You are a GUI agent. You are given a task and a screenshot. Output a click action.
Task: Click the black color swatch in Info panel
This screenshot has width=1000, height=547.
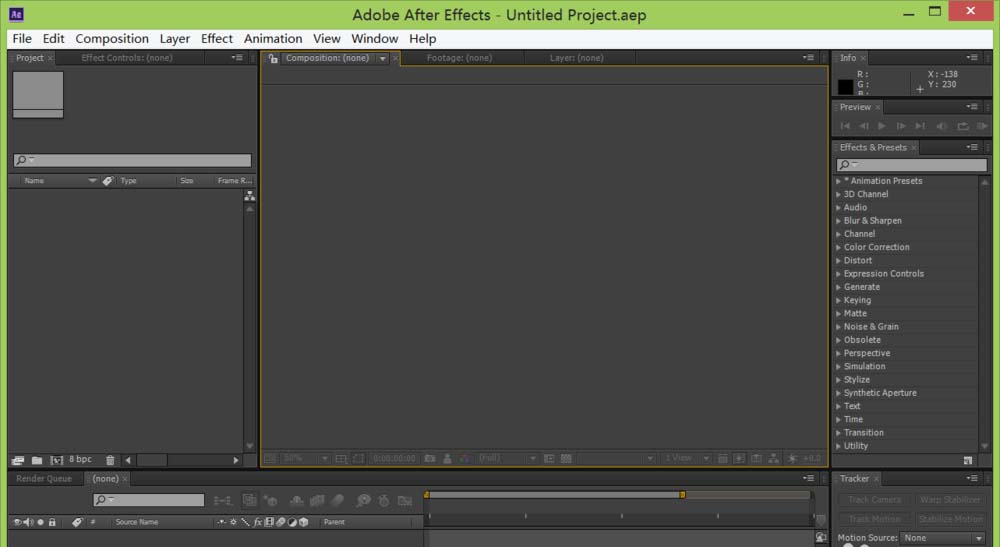pos(845,87)
